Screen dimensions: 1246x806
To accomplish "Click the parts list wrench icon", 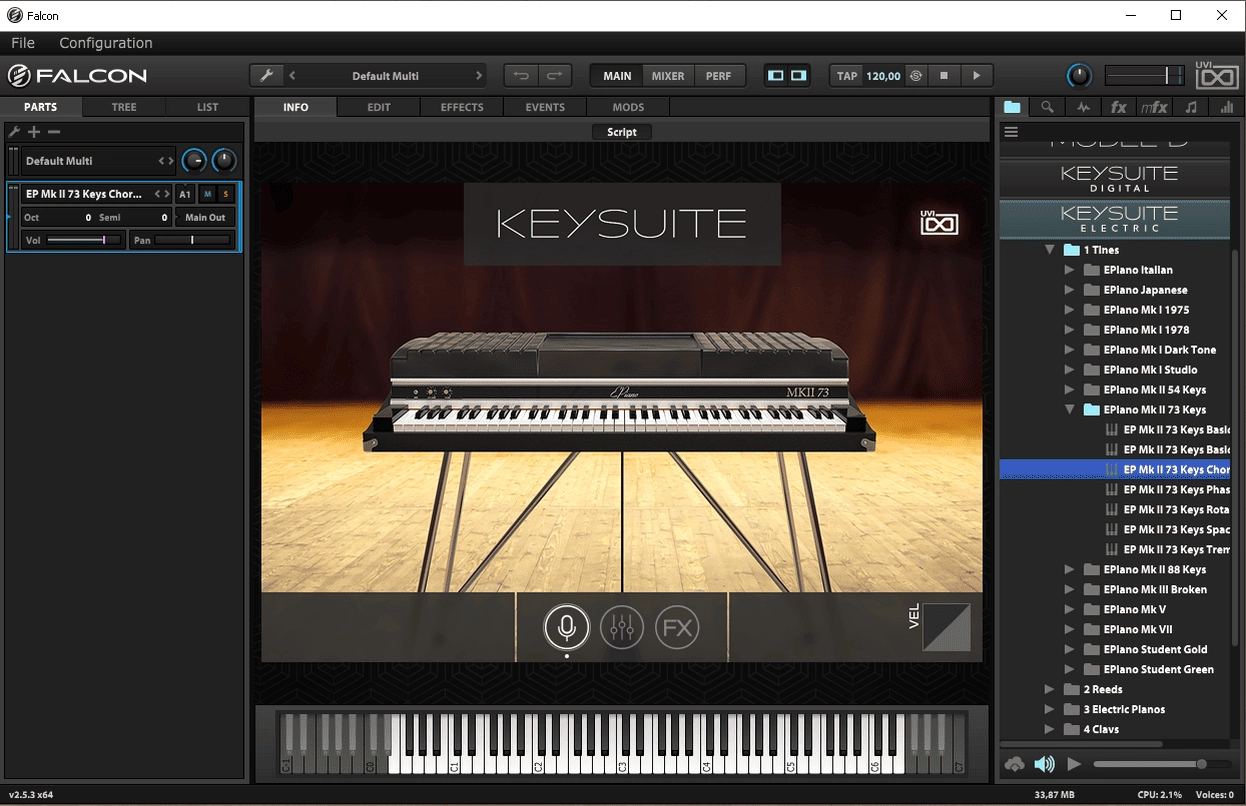I will 14,132.
